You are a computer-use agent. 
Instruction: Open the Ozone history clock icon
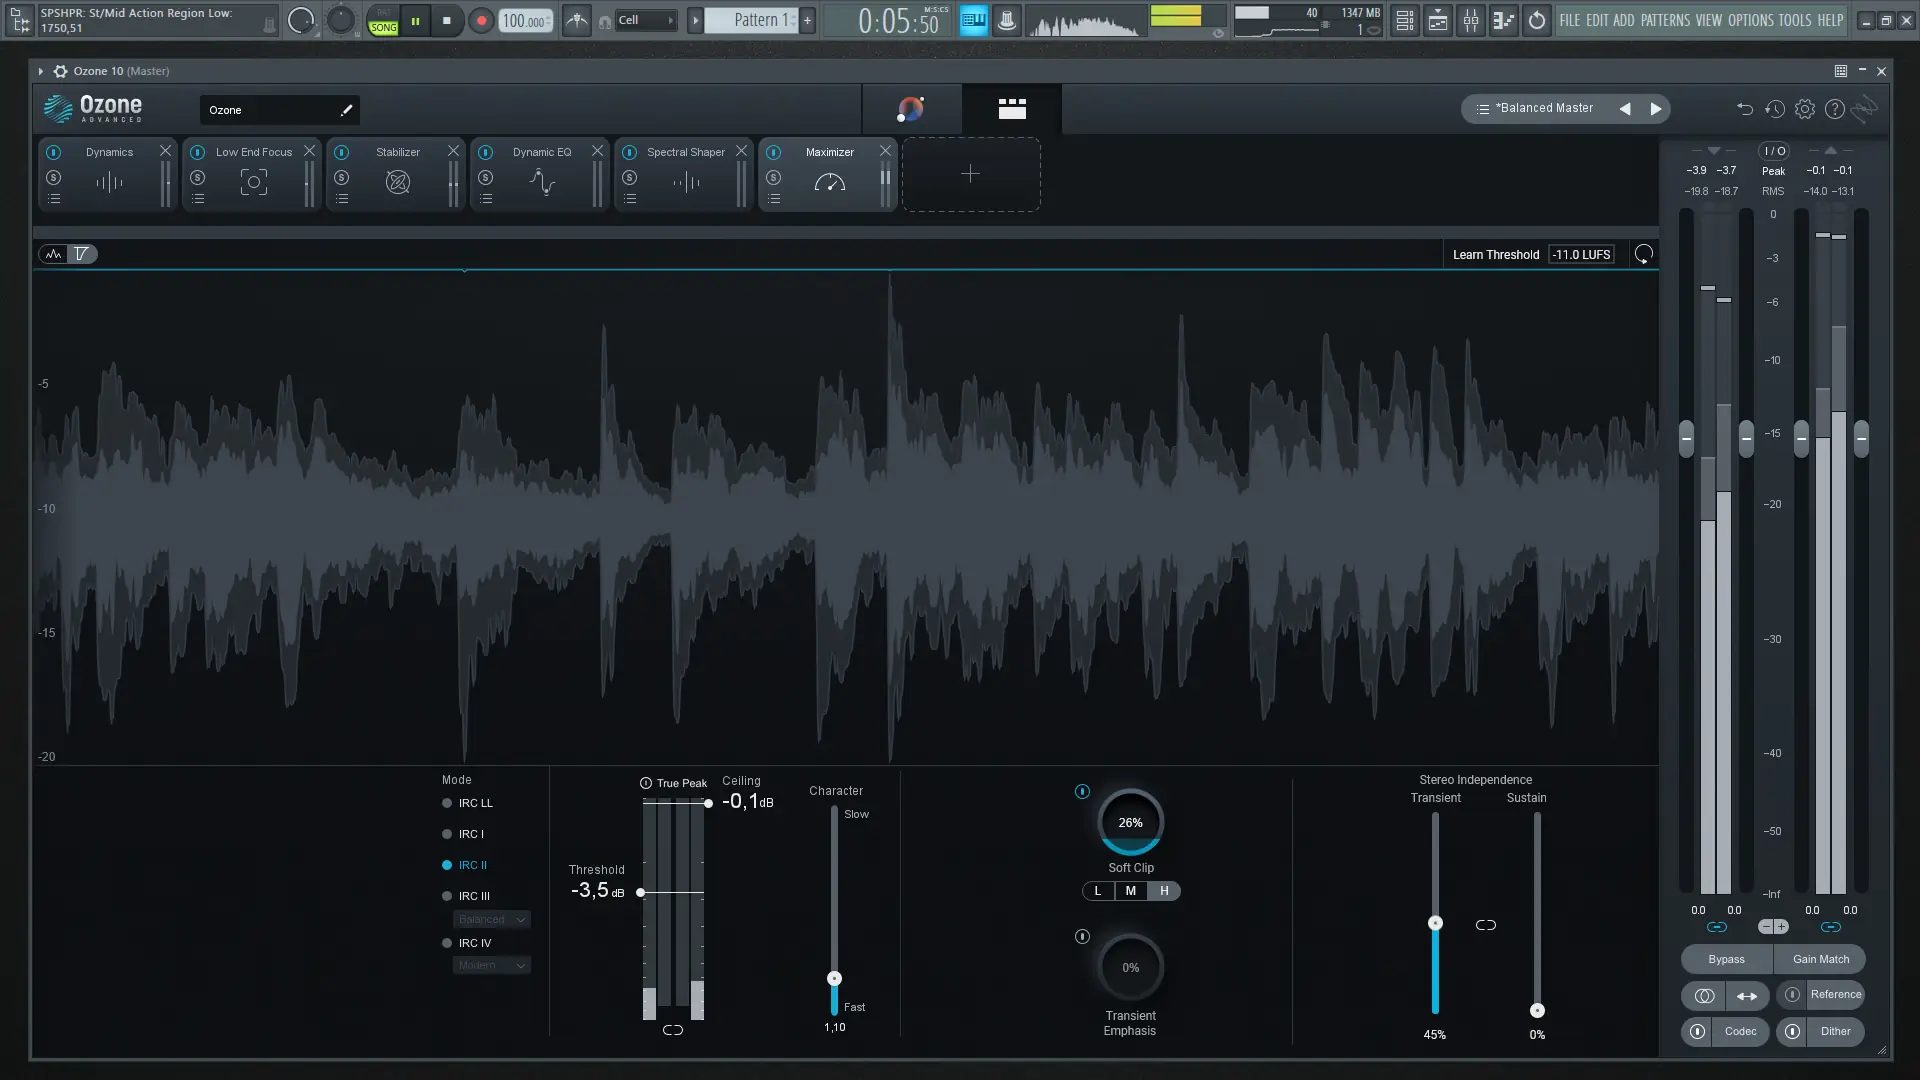1775,108
